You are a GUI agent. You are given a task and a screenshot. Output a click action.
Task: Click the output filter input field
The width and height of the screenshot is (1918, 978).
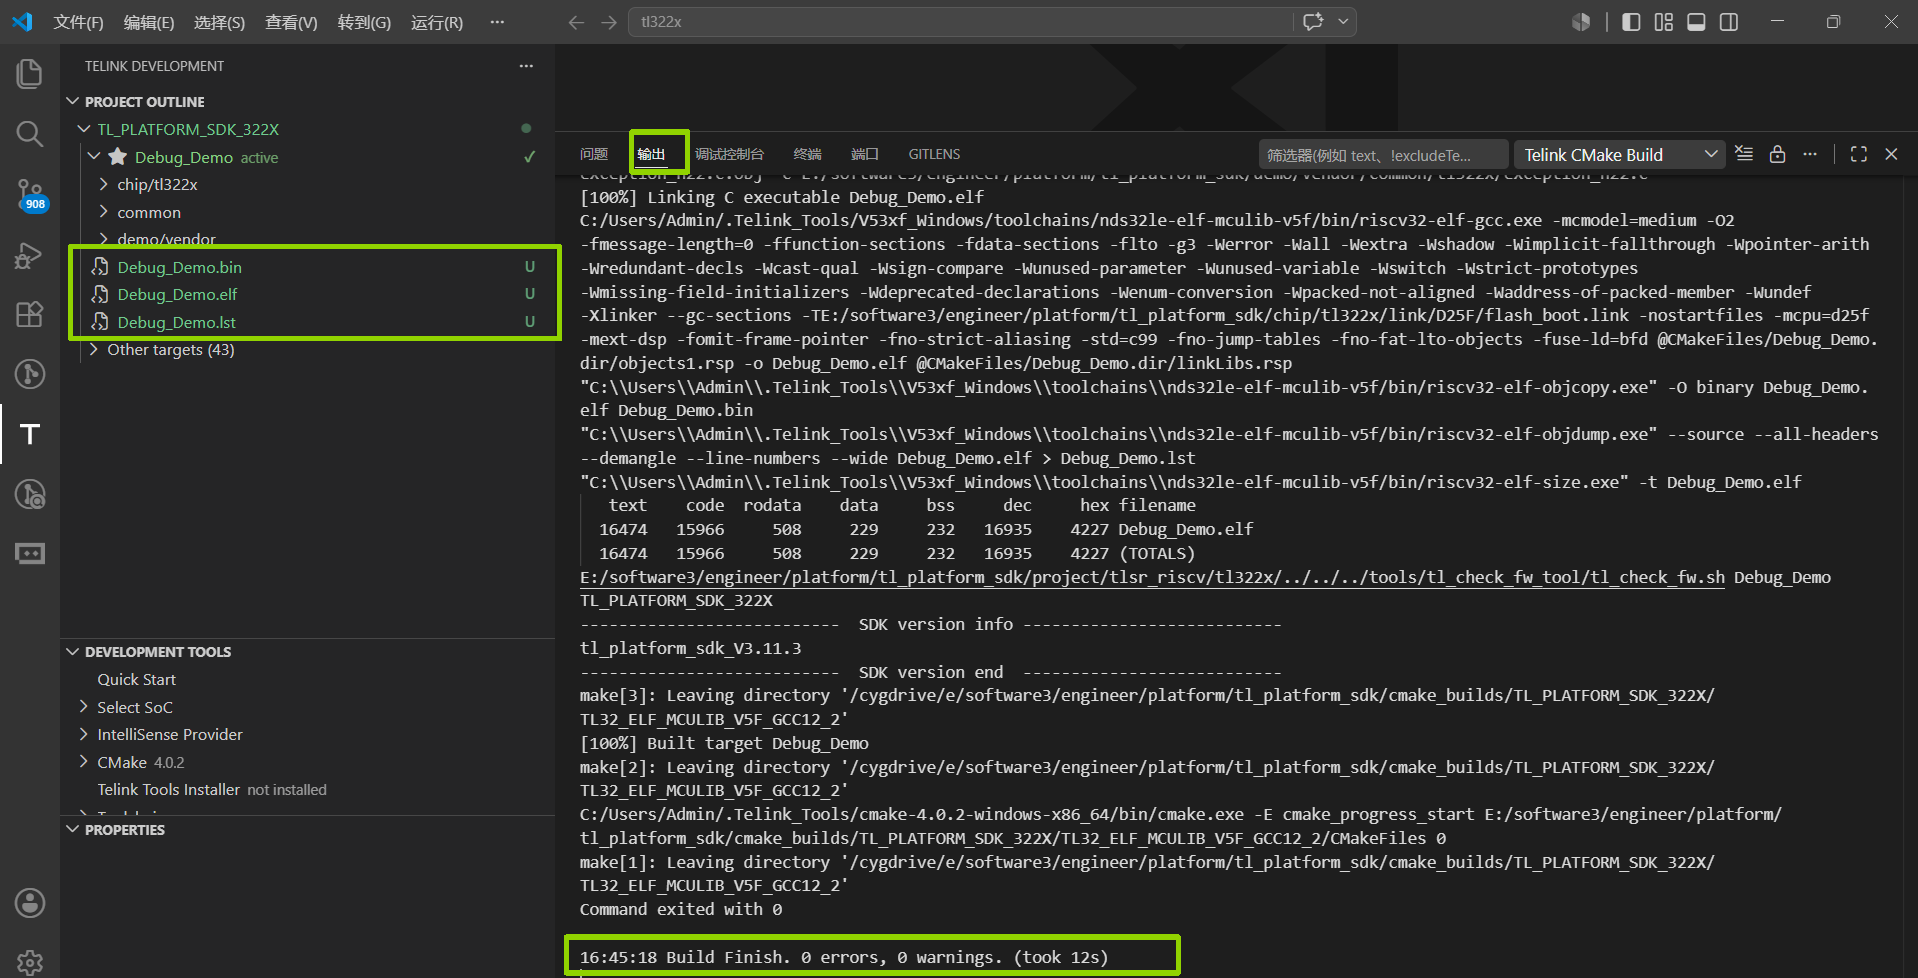[1383, 154]
